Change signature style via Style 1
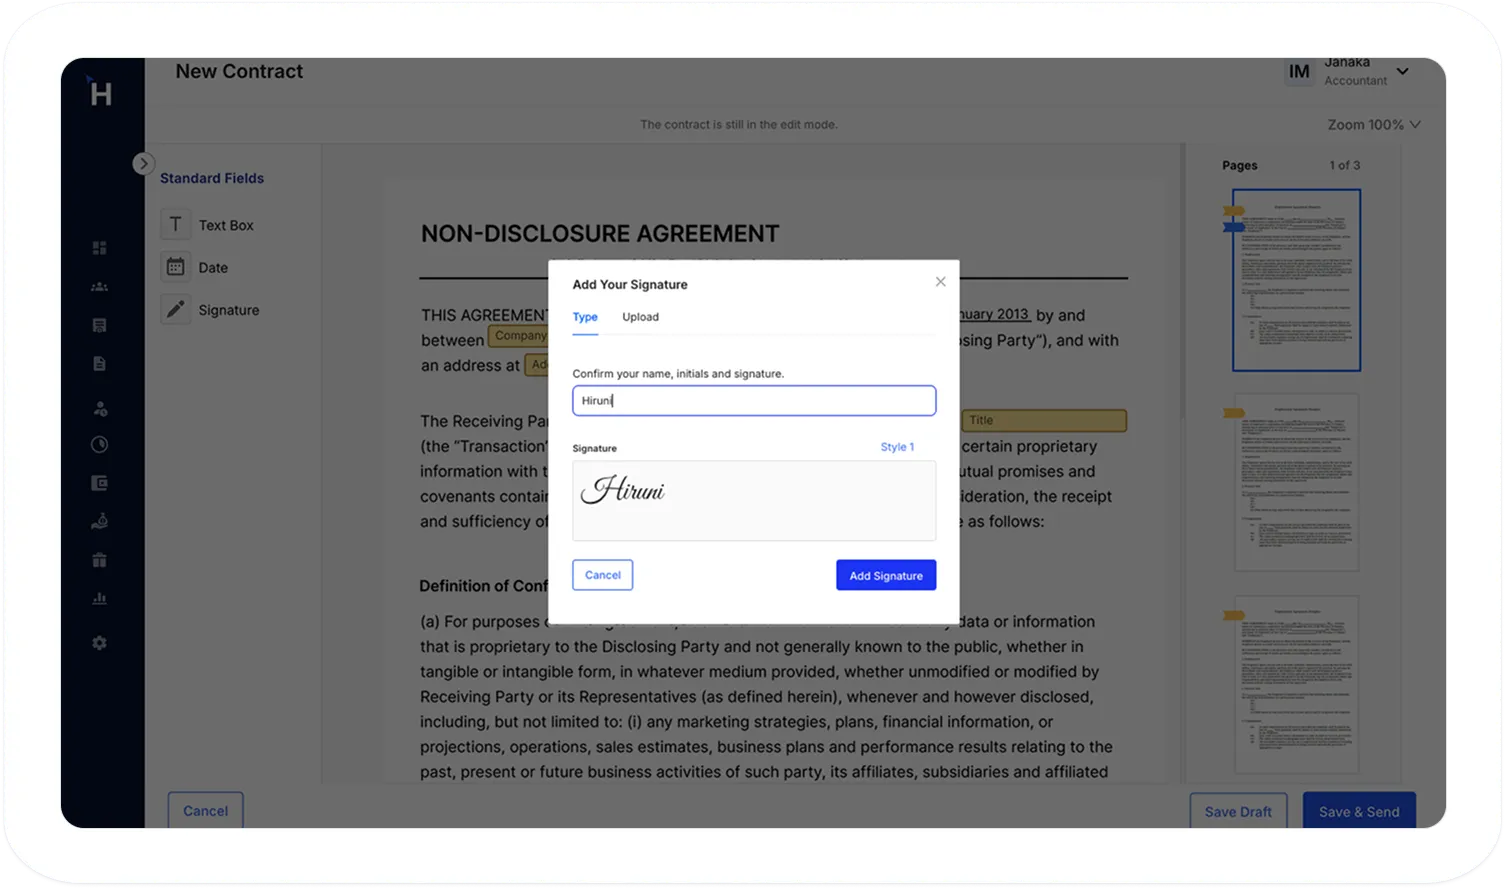This screenshot has width=1505, height=889. pos(897,447)
